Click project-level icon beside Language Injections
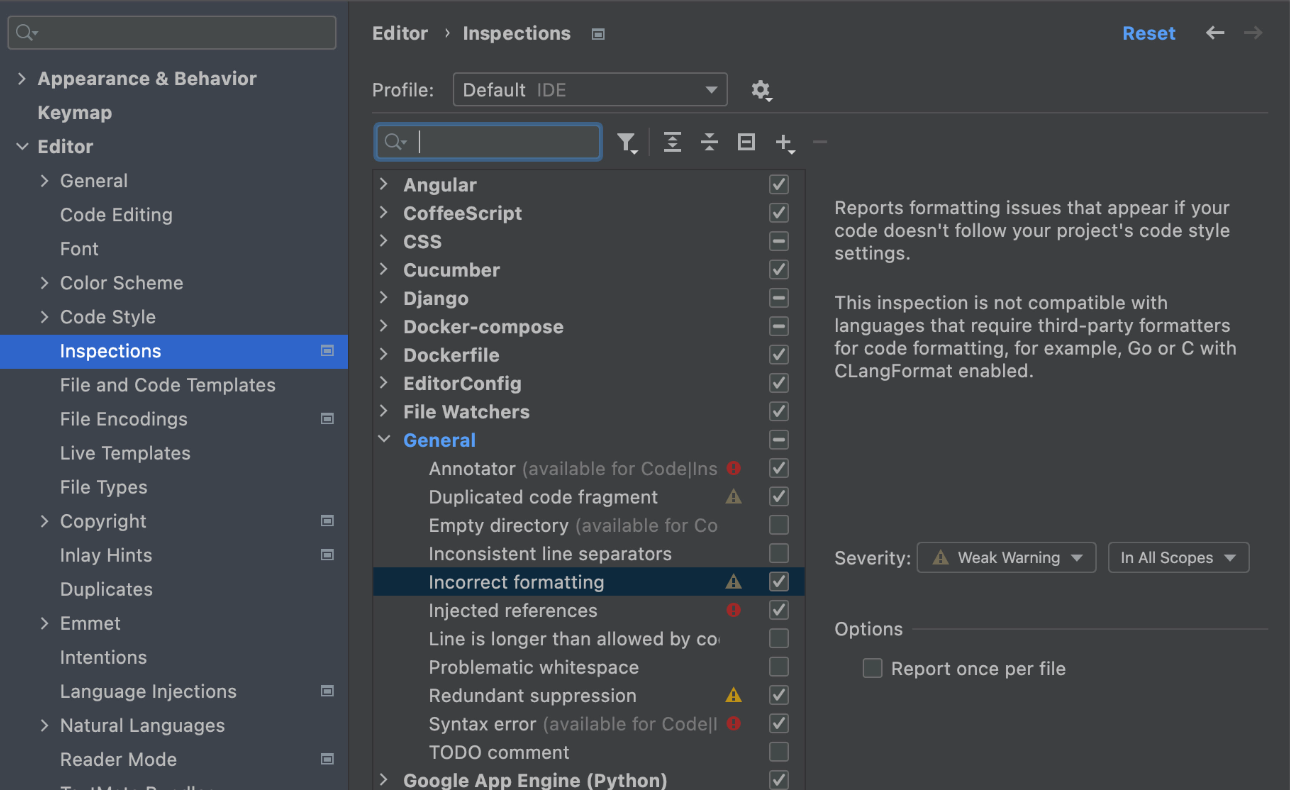The height and width of the screenshot is (790, 1290). click(x=327, y=691)
